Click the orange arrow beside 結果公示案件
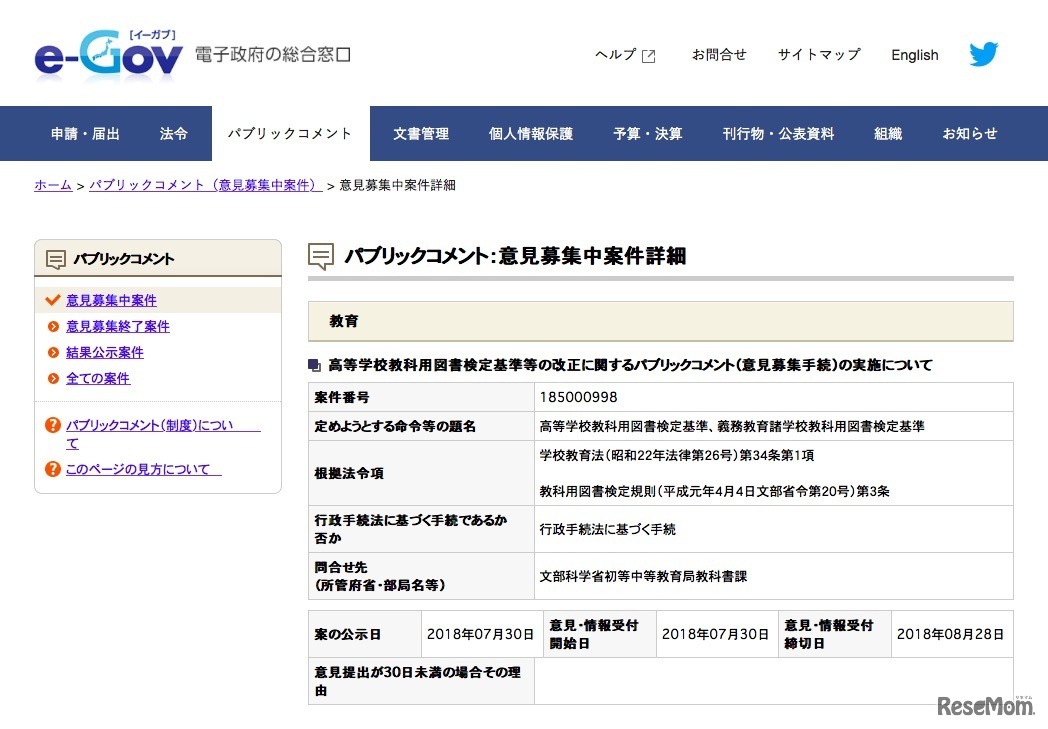1048x729 pixels. coord(53,353)
